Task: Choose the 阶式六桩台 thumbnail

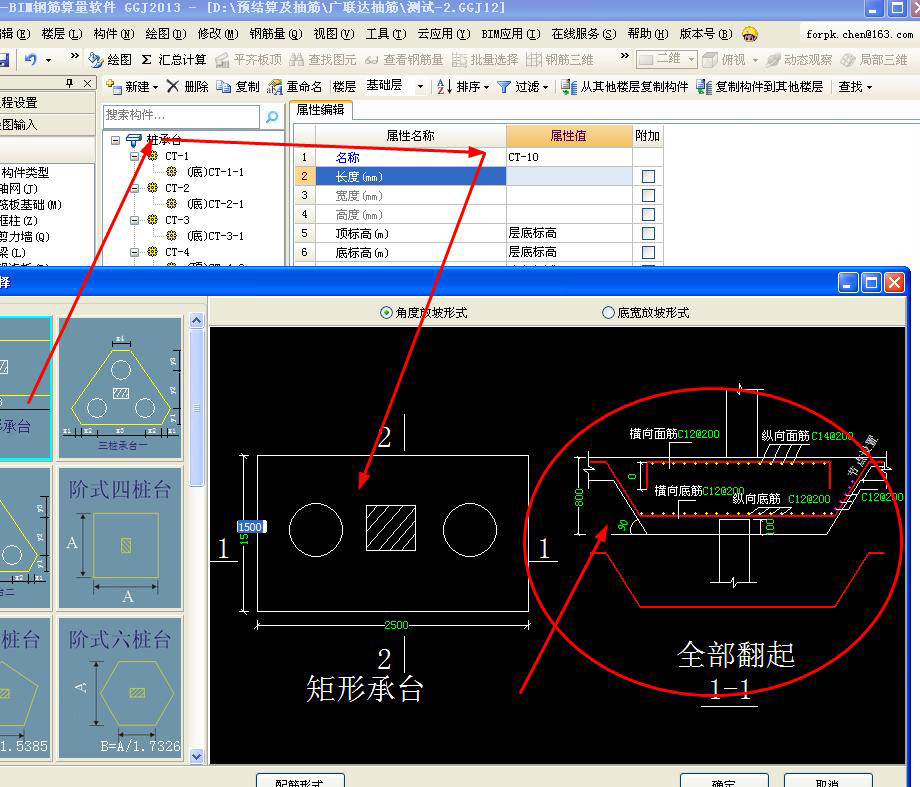Action: pos(120,687)
